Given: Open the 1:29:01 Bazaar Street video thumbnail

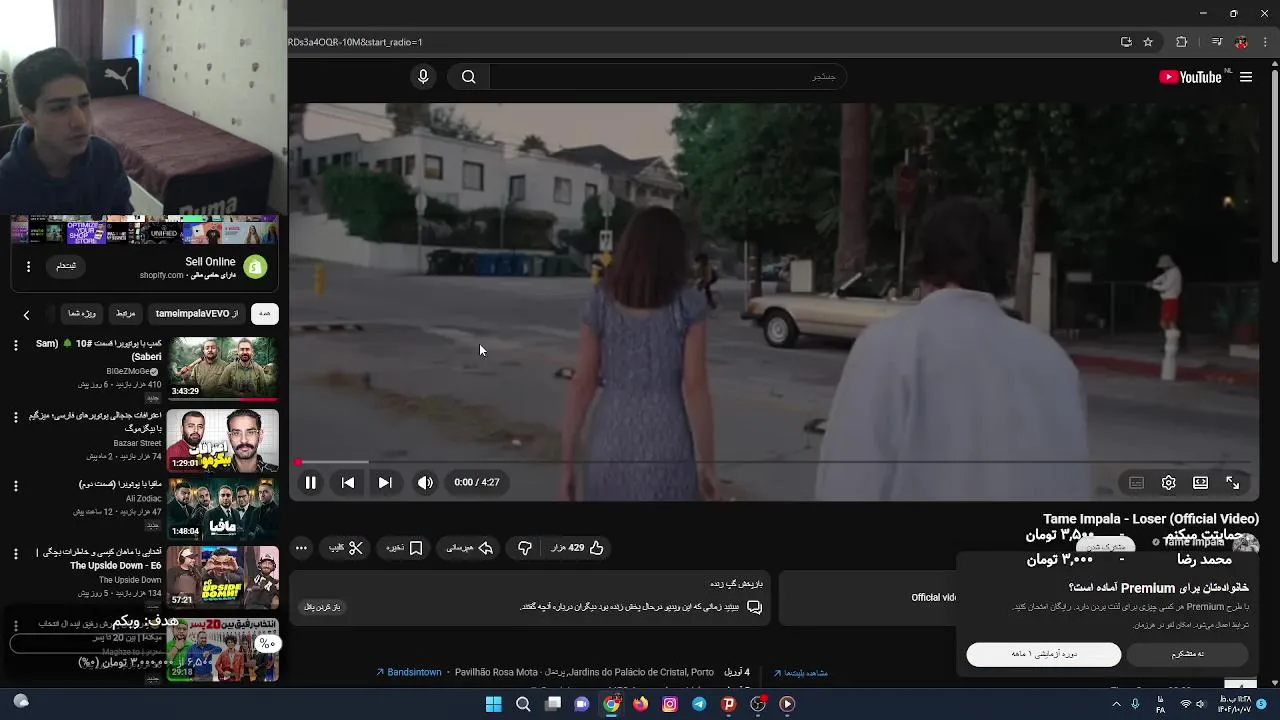Looking at the screenshot, I should [222, 440].
